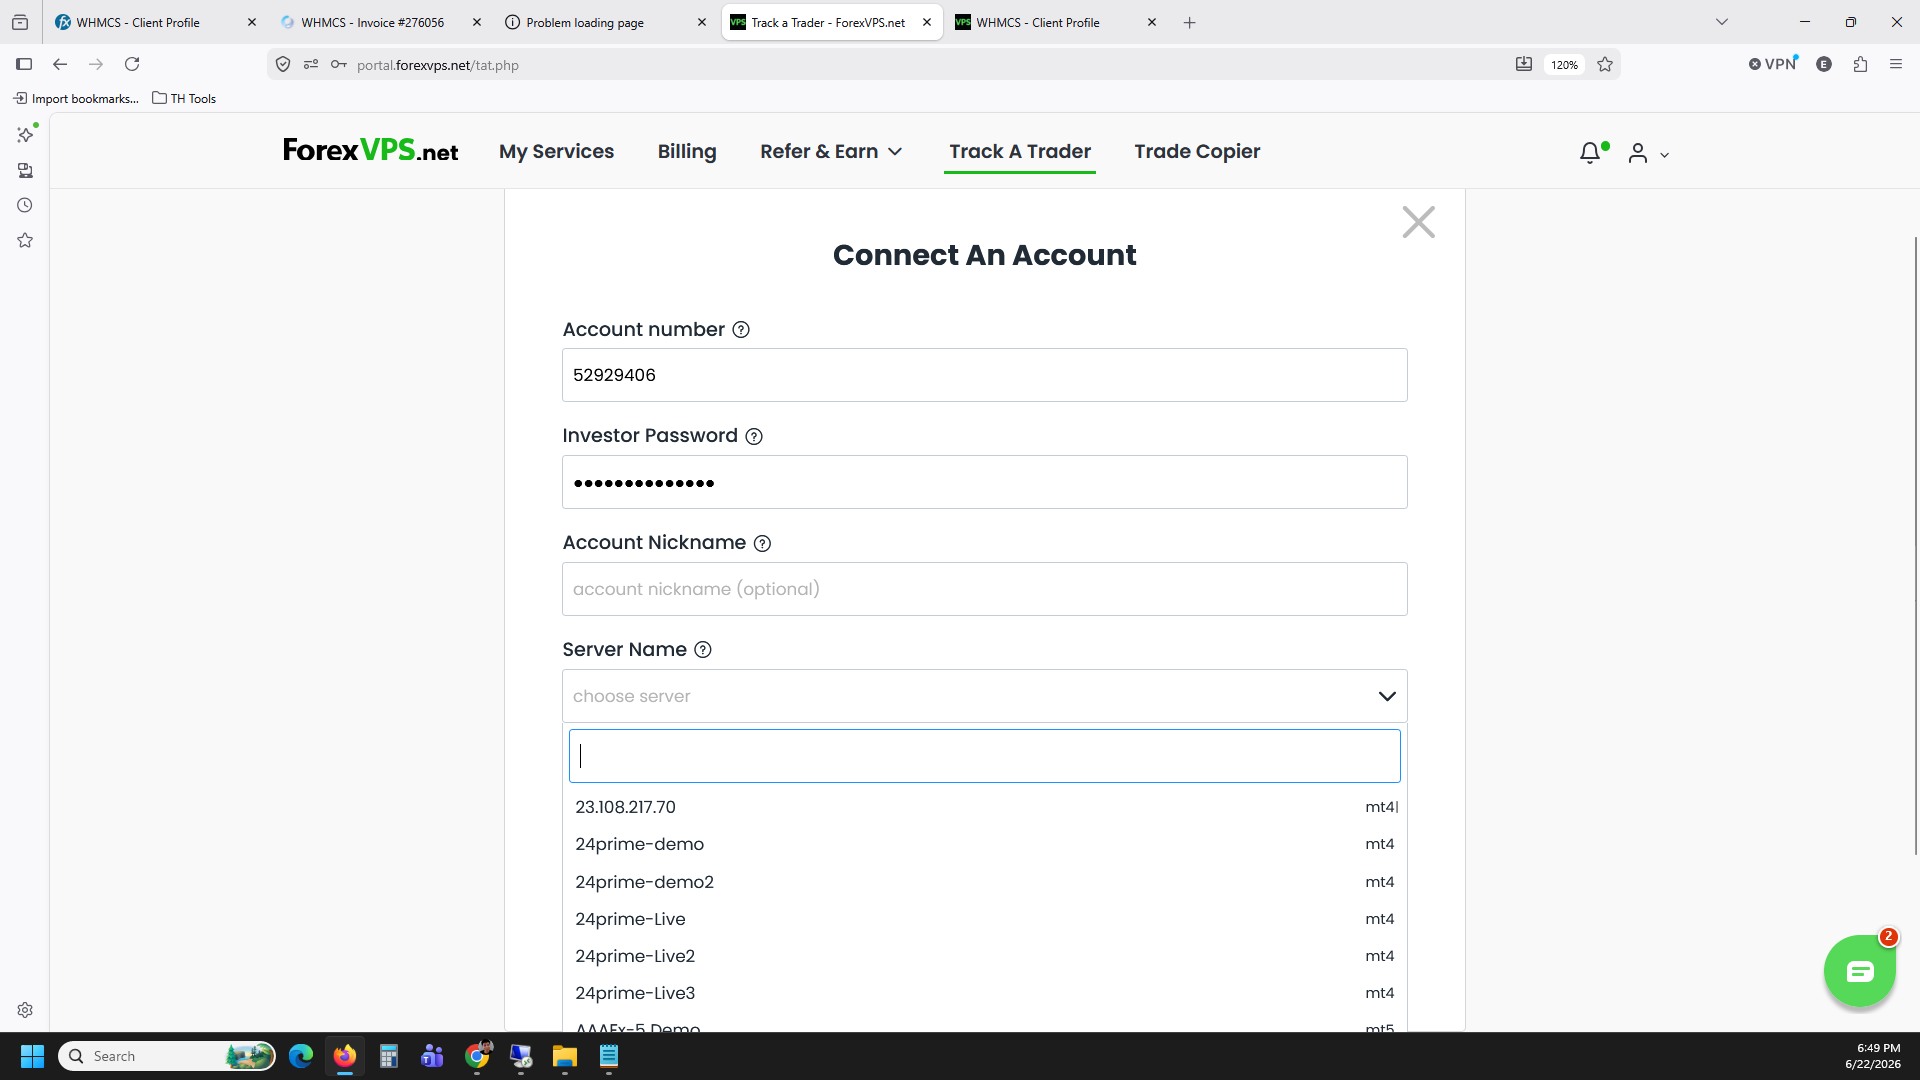Go back to previous page

pos(60,64)
